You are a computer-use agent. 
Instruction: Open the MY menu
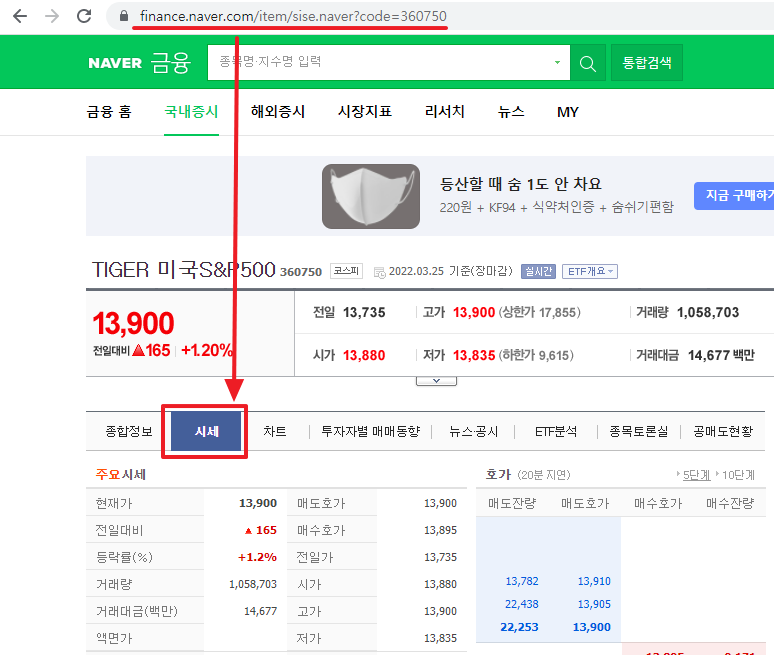(568, 112)
